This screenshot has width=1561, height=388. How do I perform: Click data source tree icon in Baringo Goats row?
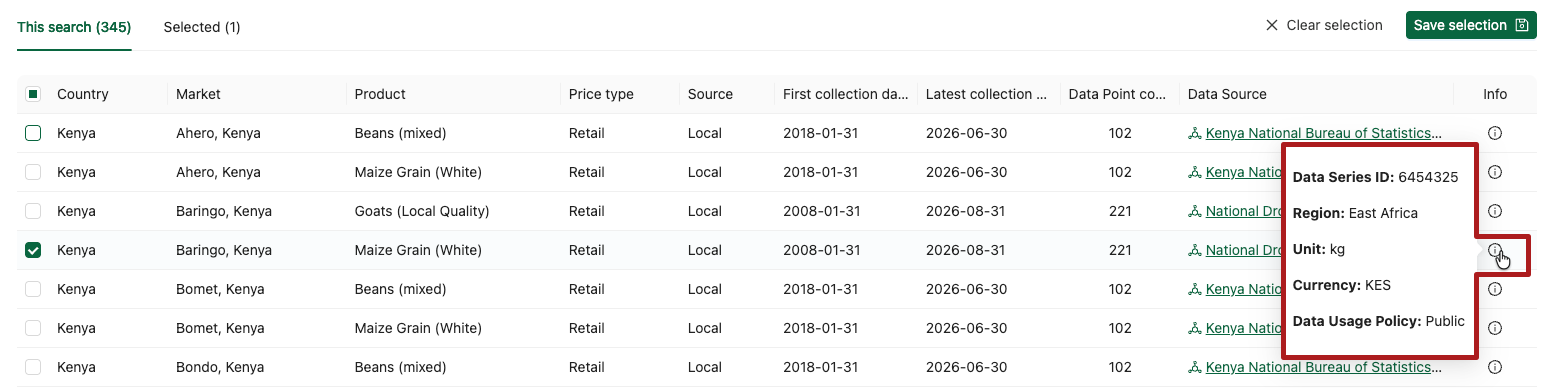[1194, 211]
